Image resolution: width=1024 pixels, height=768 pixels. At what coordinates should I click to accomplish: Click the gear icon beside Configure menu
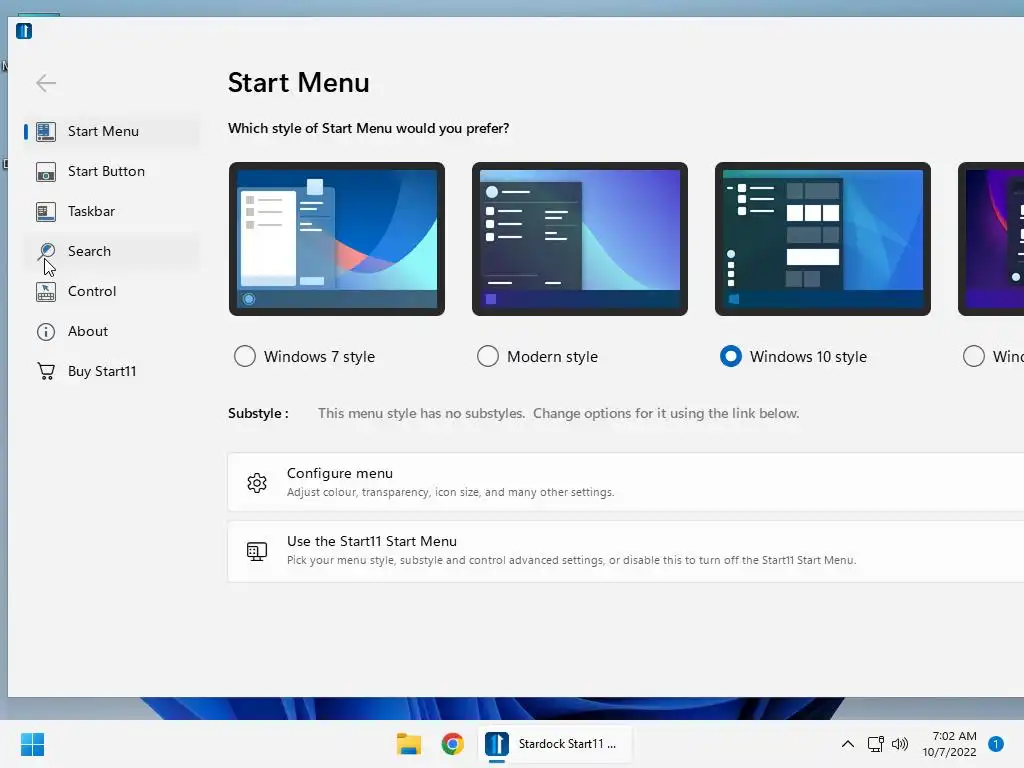(x=257, y=483)
